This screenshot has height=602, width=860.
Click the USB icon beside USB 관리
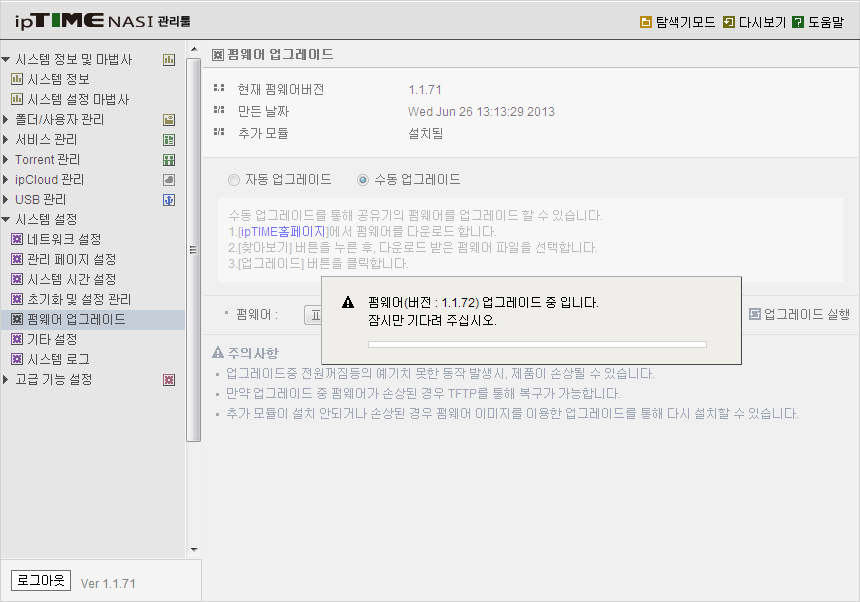pos(169,200)
